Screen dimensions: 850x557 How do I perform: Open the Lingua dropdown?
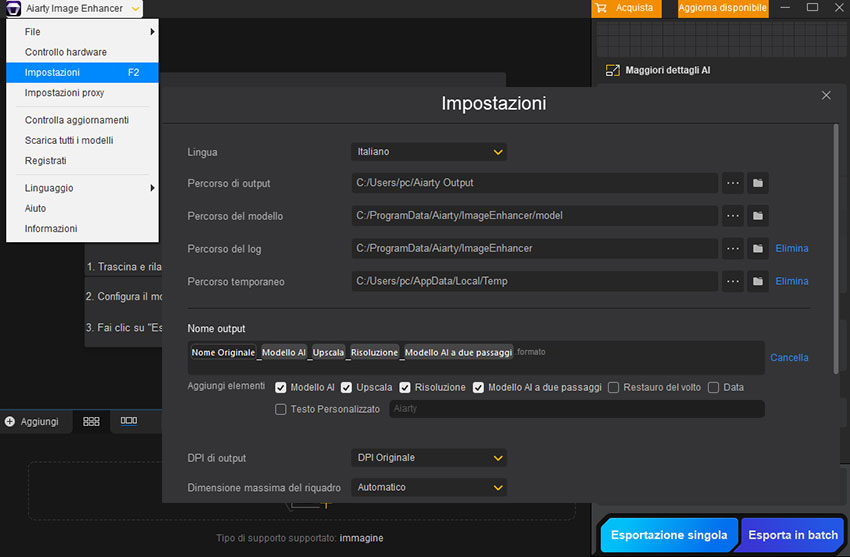[429, 152]
